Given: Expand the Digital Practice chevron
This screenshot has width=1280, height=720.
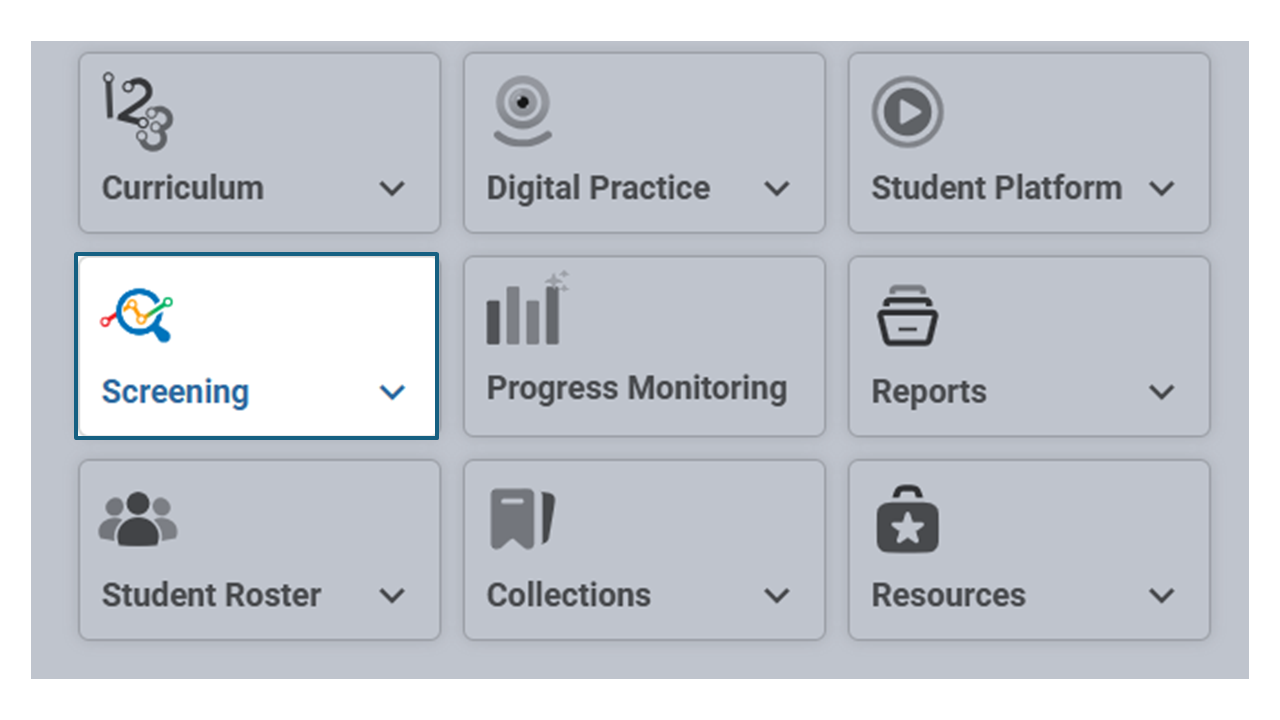Looking at the screenshot, I should pos(777,188).
